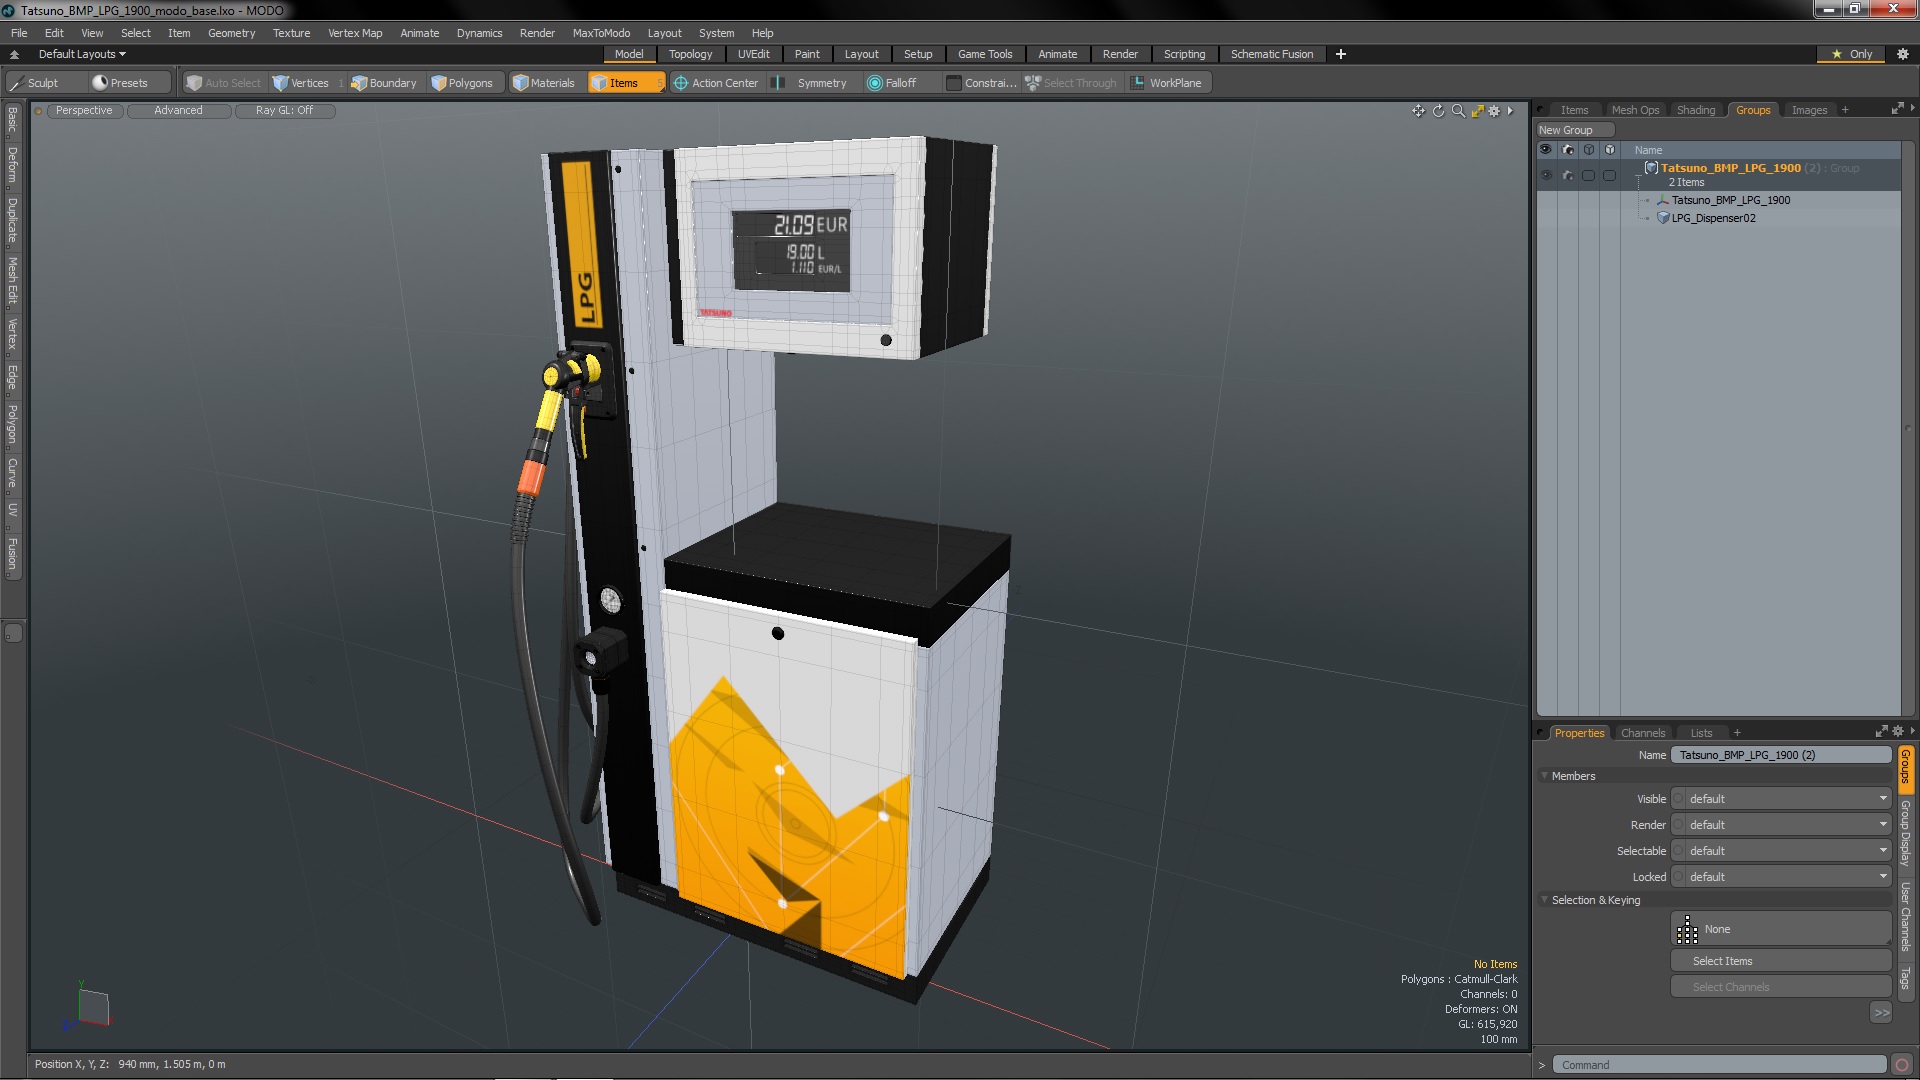Select LPG_Dispenser02 in the groups tree
The width and height of the screenshot is (1920, 1080).
point(1713,218)
